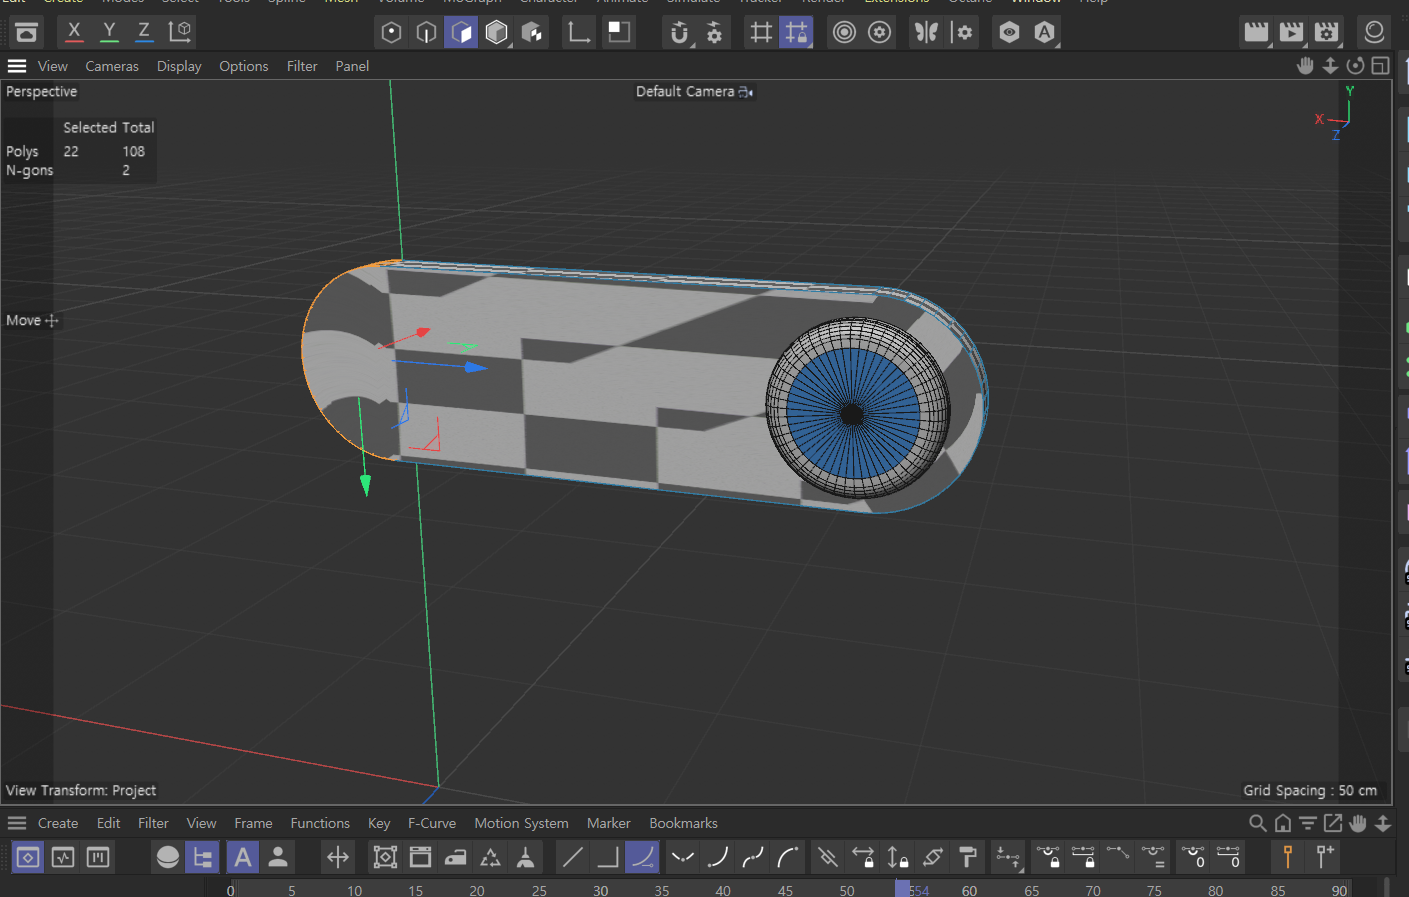
Task: Click the viewport orbit rotate icon
Action: (x=1355, y=66)
